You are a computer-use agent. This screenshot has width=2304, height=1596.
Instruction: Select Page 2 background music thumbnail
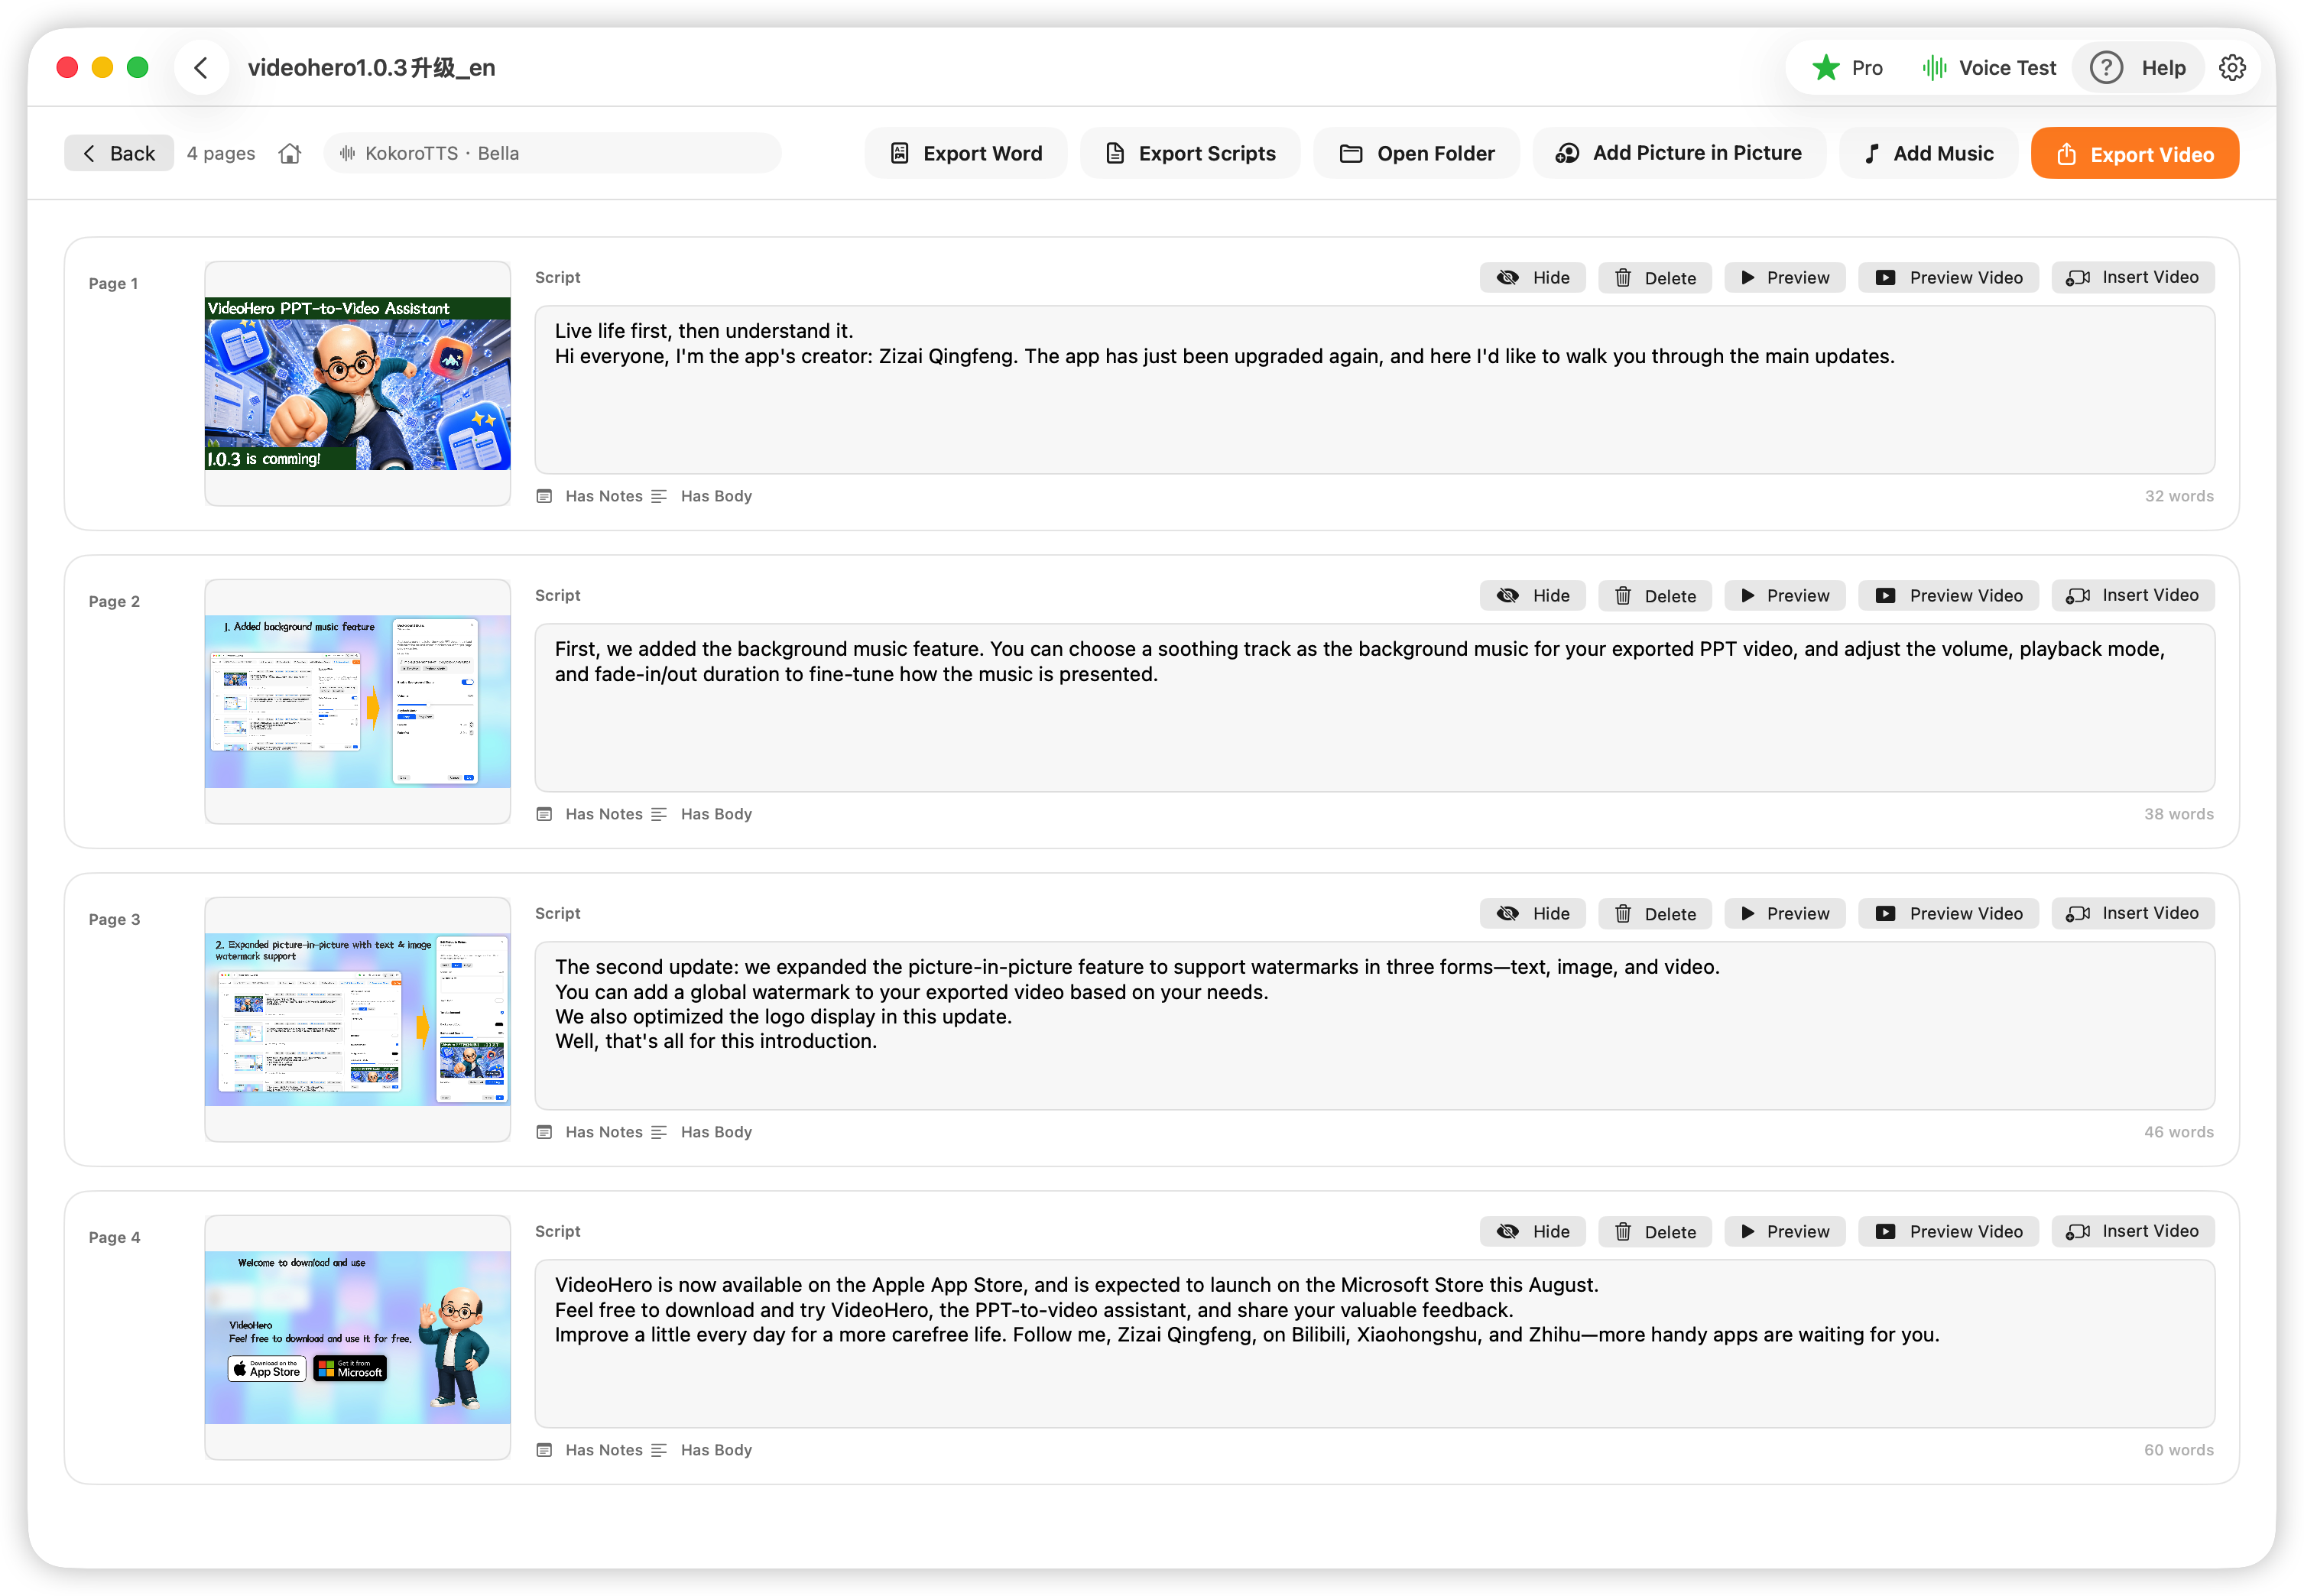pyautogui.click(x=358, y=702)
